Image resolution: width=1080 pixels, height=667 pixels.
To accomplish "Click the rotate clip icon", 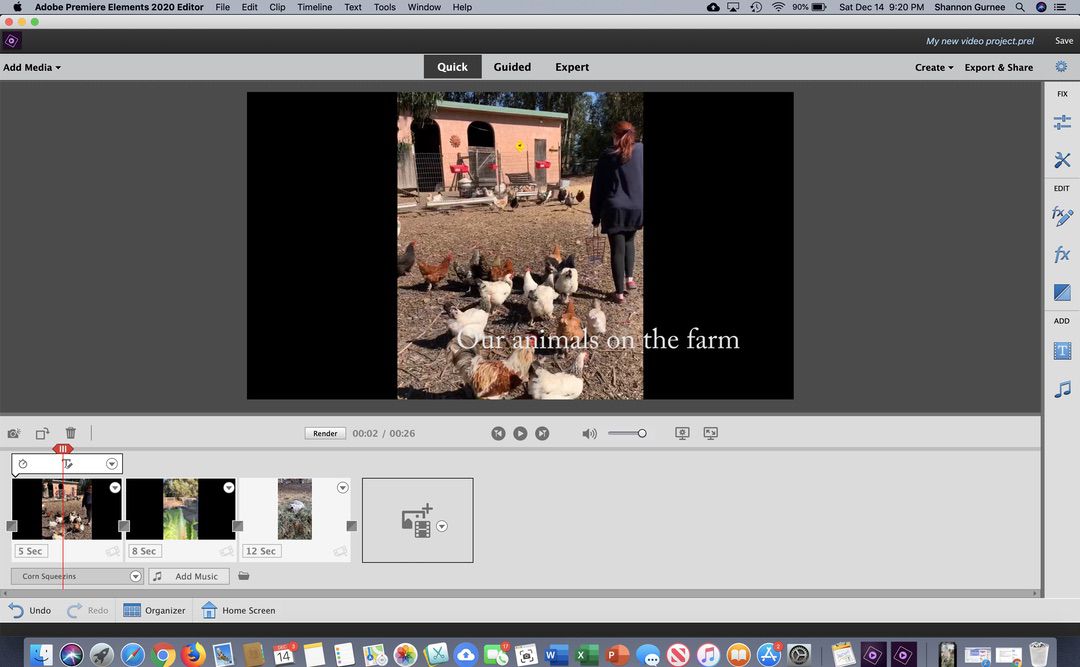I will [x=42, y=434].
